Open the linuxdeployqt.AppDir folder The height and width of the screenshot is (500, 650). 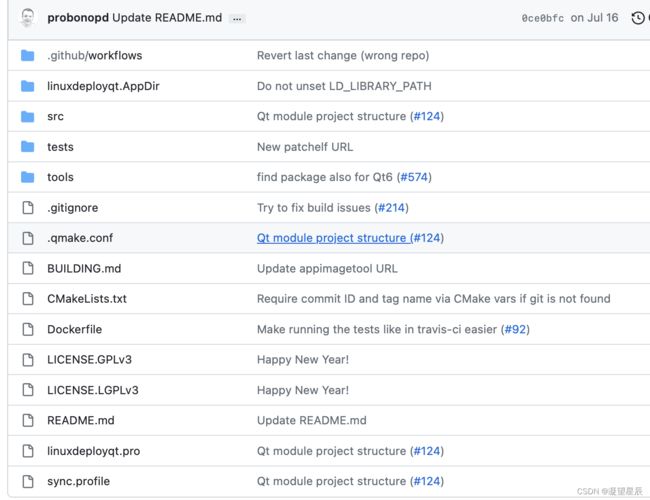coord(103,86)
